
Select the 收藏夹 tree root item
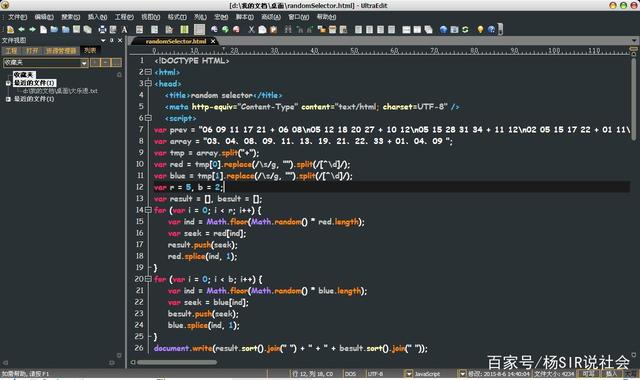point(24,75)
